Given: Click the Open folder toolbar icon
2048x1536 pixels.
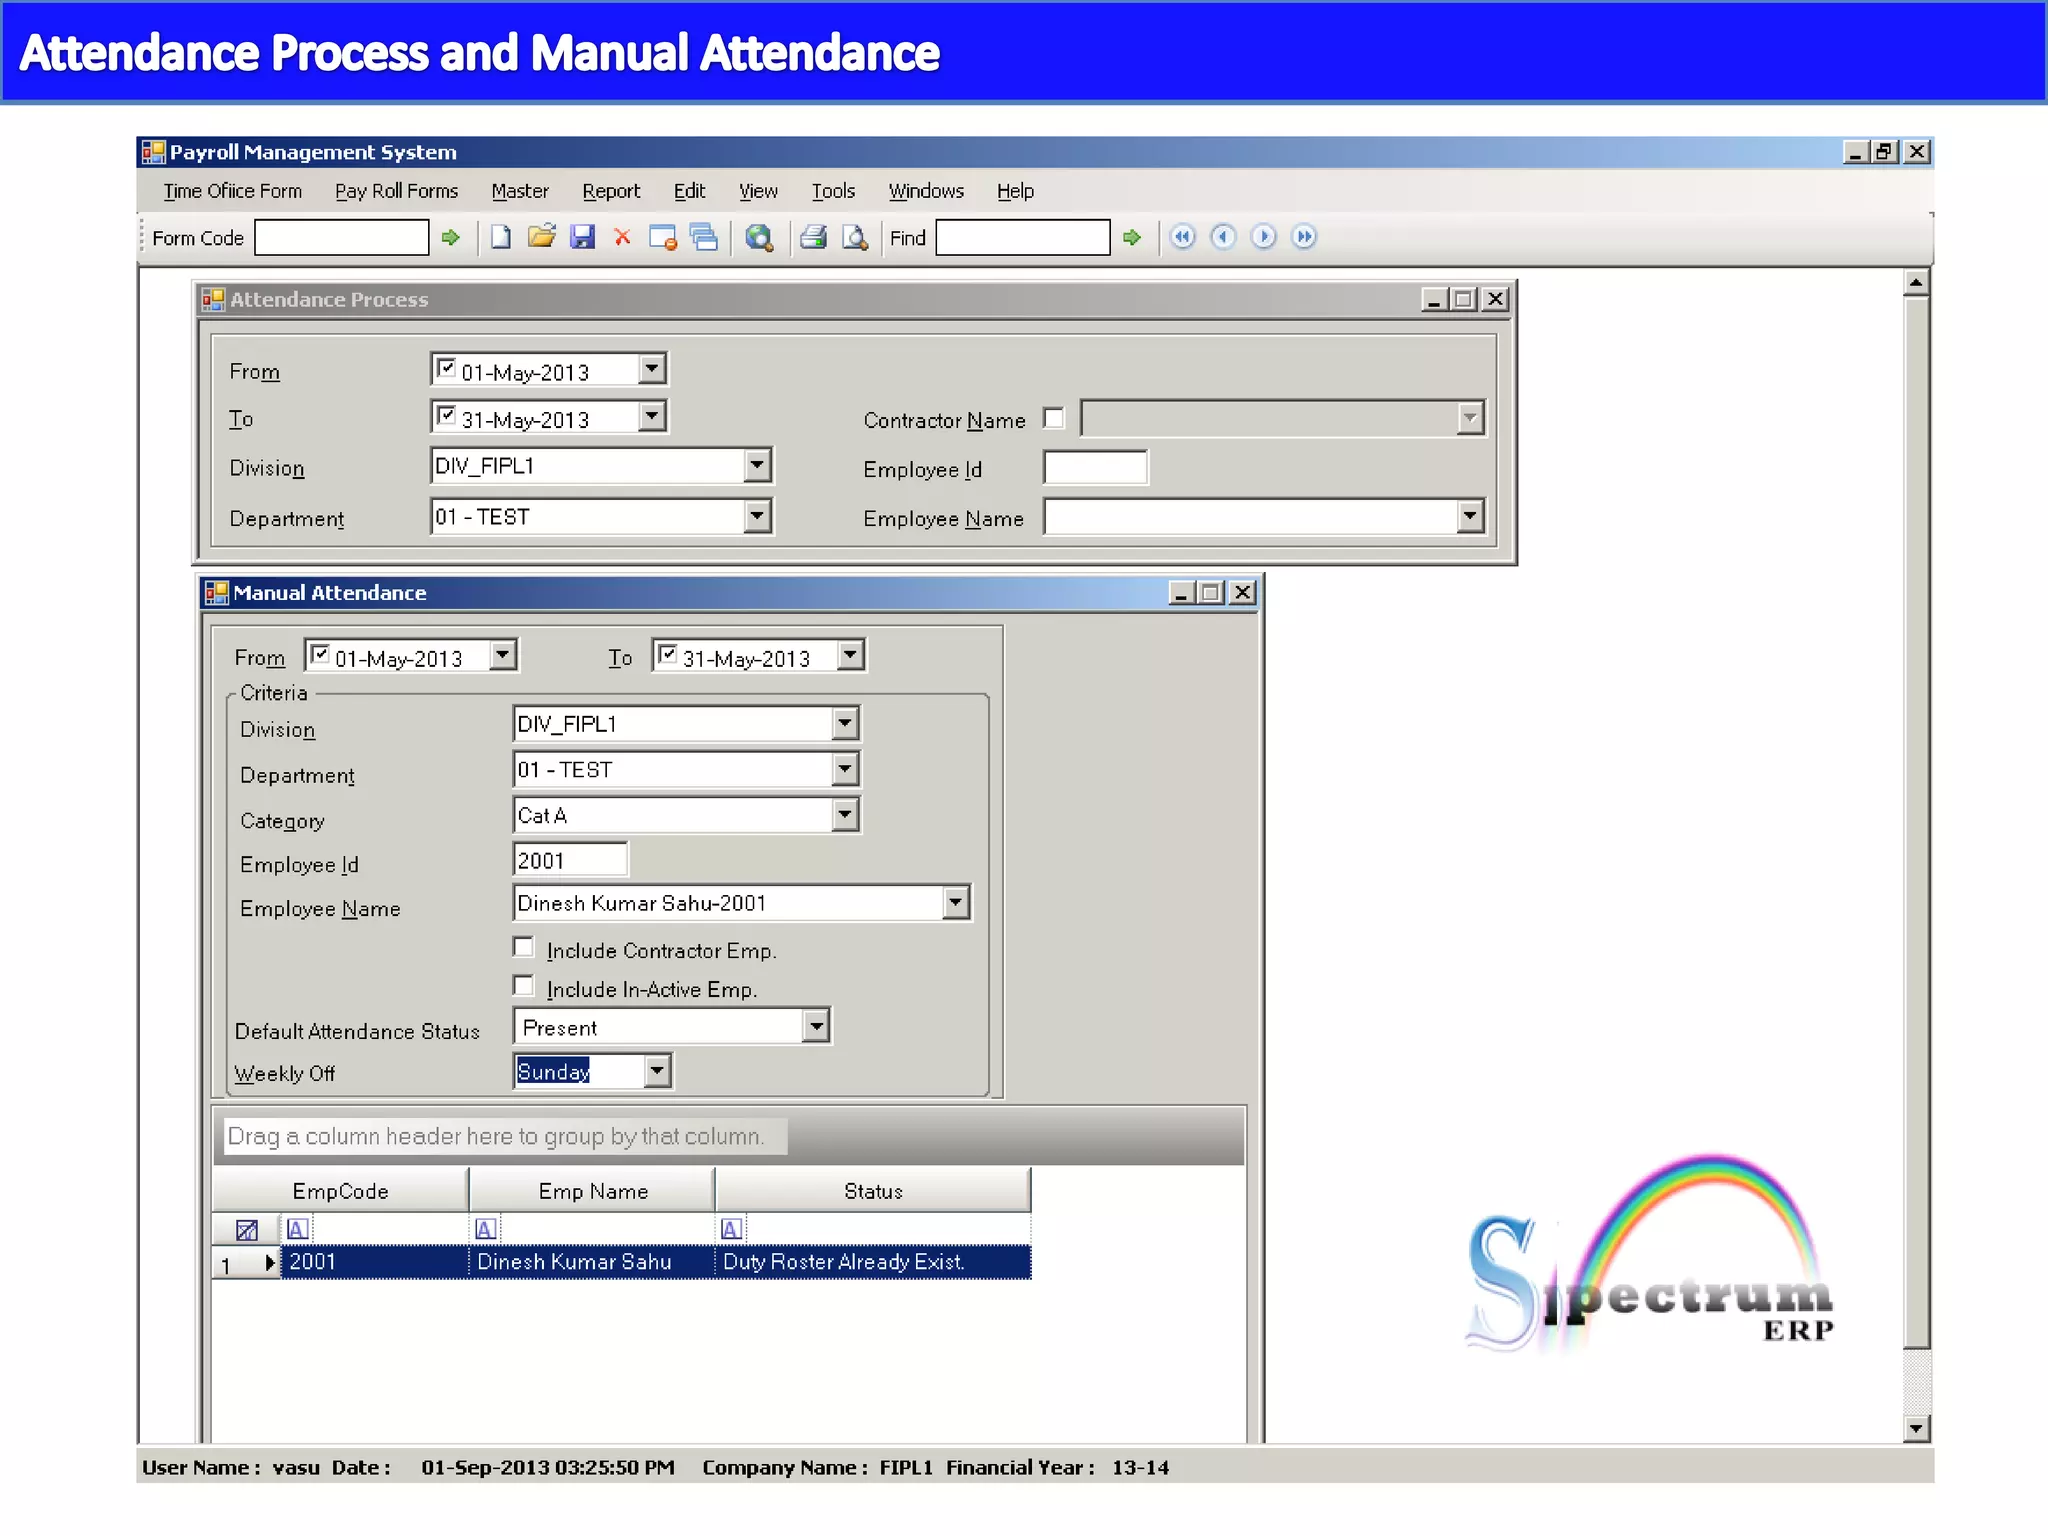Looking at the screenshot, I should [x=541, y=237].
